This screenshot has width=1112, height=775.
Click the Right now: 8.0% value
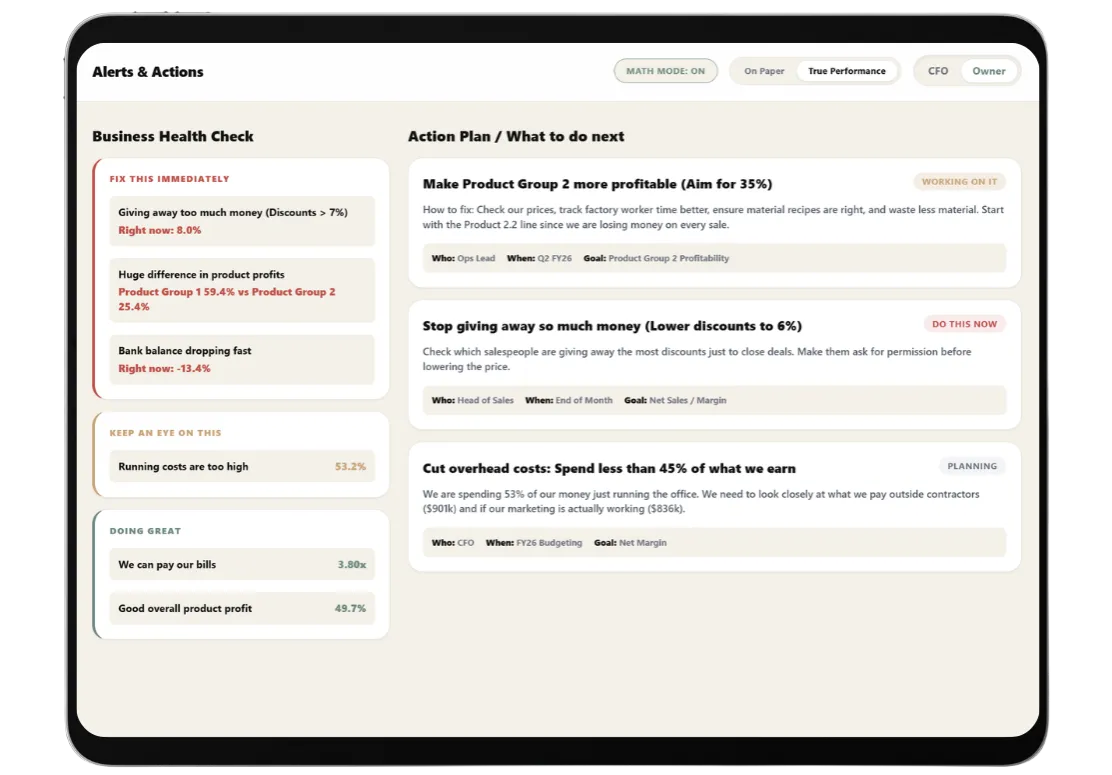(160, 230)
